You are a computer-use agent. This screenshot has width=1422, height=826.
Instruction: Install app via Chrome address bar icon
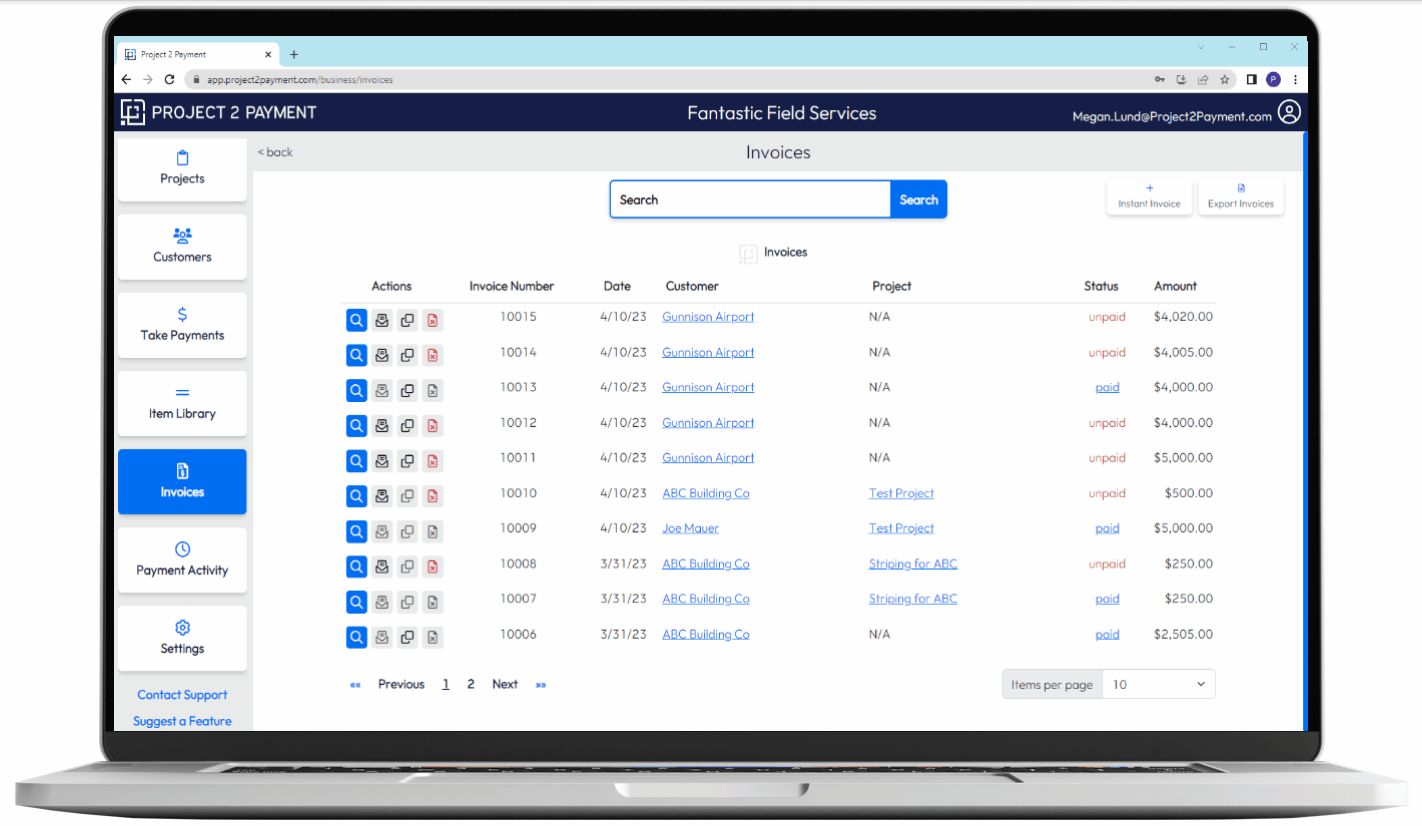[x=1181, y=79]
